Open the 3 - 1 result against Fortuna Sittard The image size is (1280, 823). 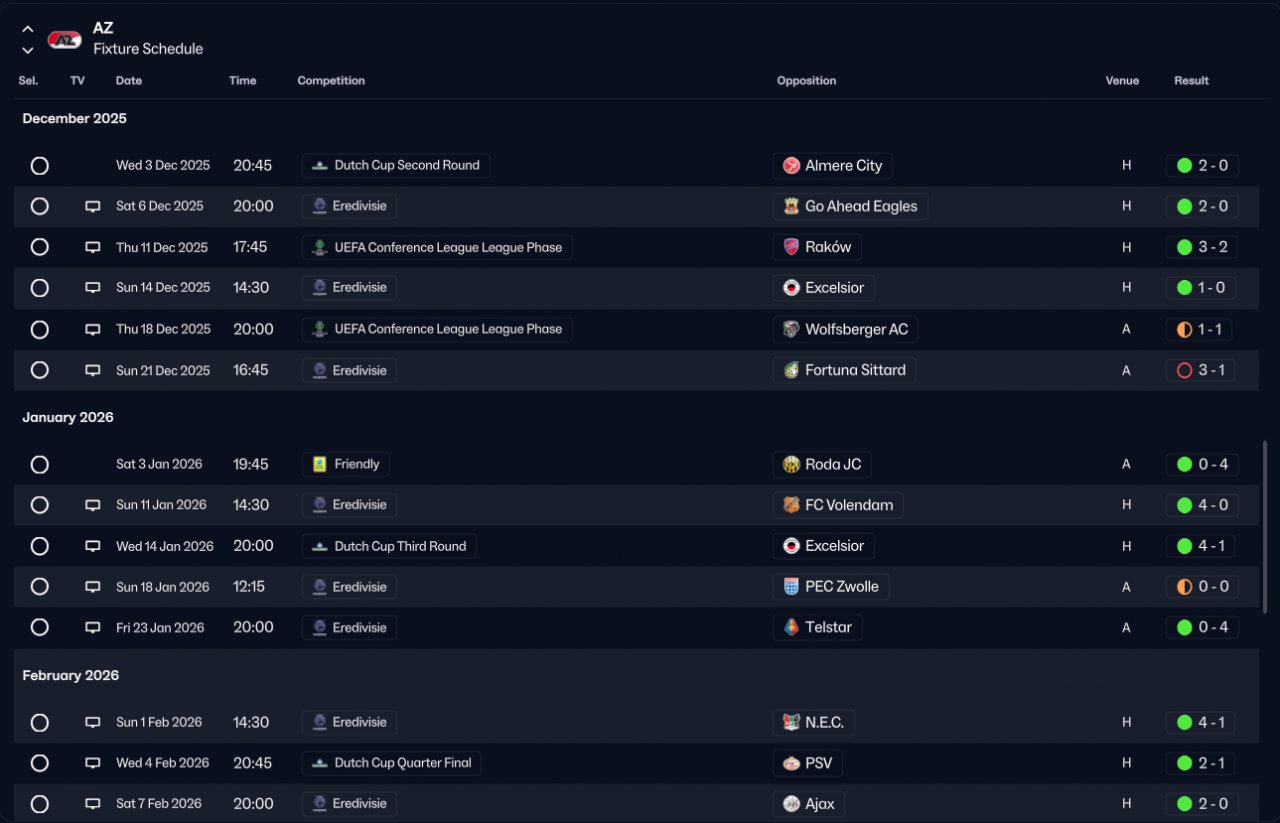tap(1202, 370)
